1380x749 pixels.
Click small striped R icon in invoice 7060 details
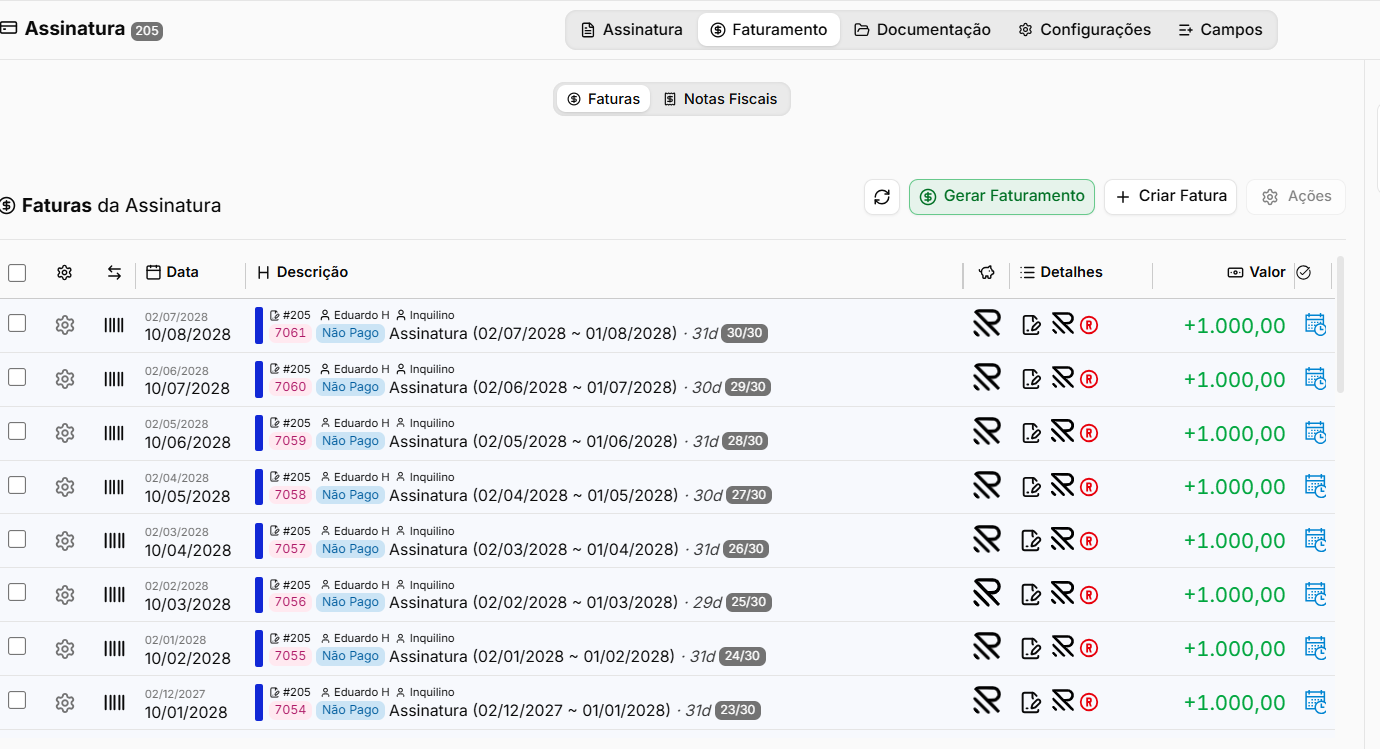1062,377
